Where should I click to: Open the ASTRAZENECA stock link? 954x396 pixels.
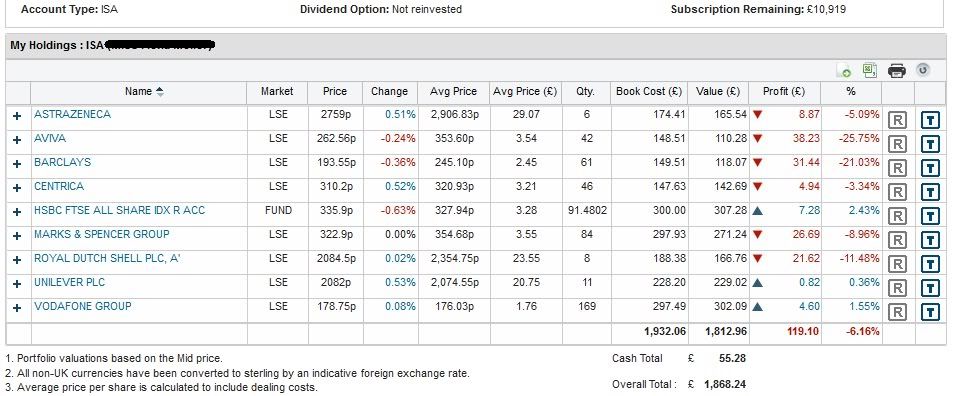[72, 114]
